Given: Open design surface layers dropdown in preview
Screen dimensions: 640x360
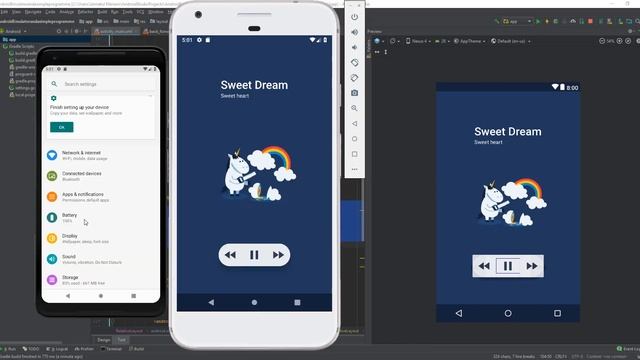Looking at the screenshot, I should pos(379,41).
